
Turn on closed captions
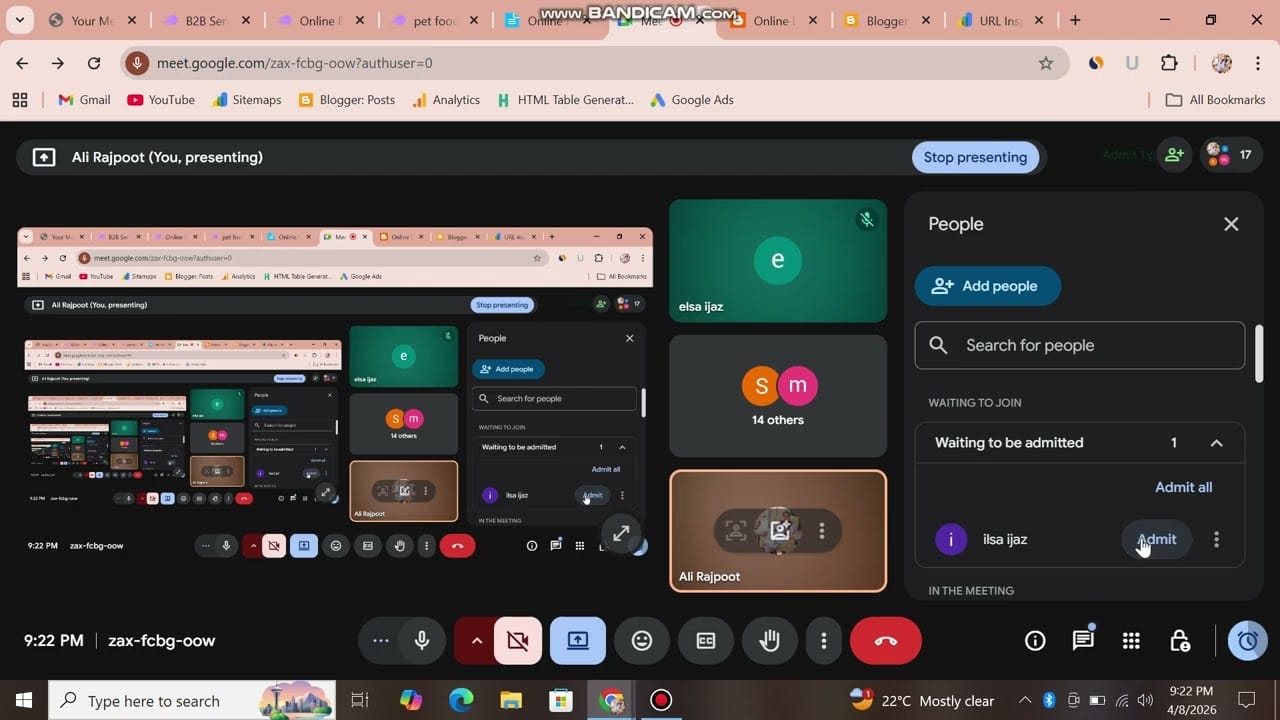706,641
